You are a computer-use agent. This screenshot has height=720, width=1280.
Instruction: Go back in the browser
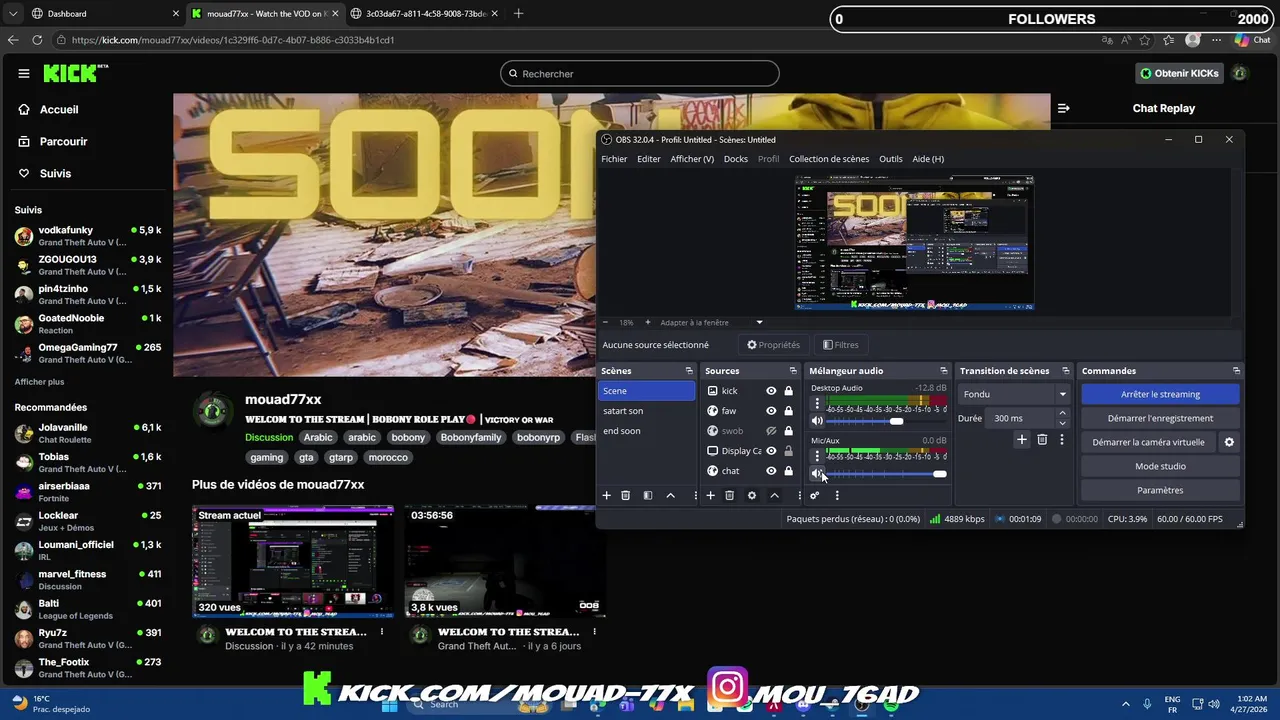pos(13,40)
